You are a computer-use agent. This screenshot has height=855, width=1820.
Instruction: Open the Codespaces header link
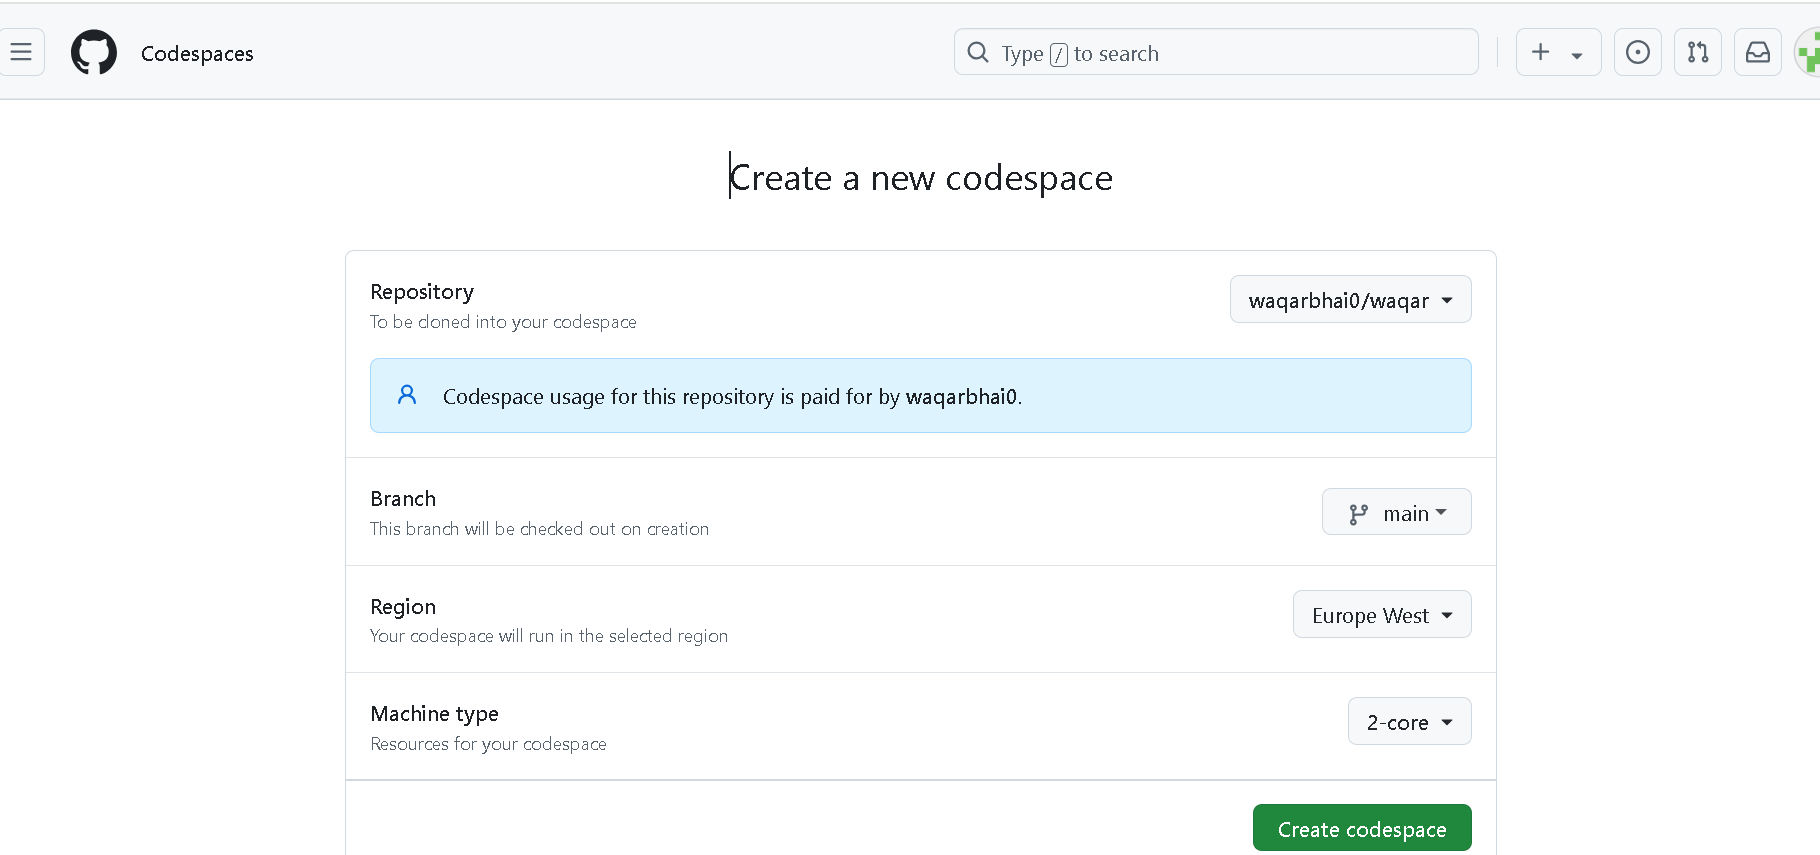[x=197, y=54]
